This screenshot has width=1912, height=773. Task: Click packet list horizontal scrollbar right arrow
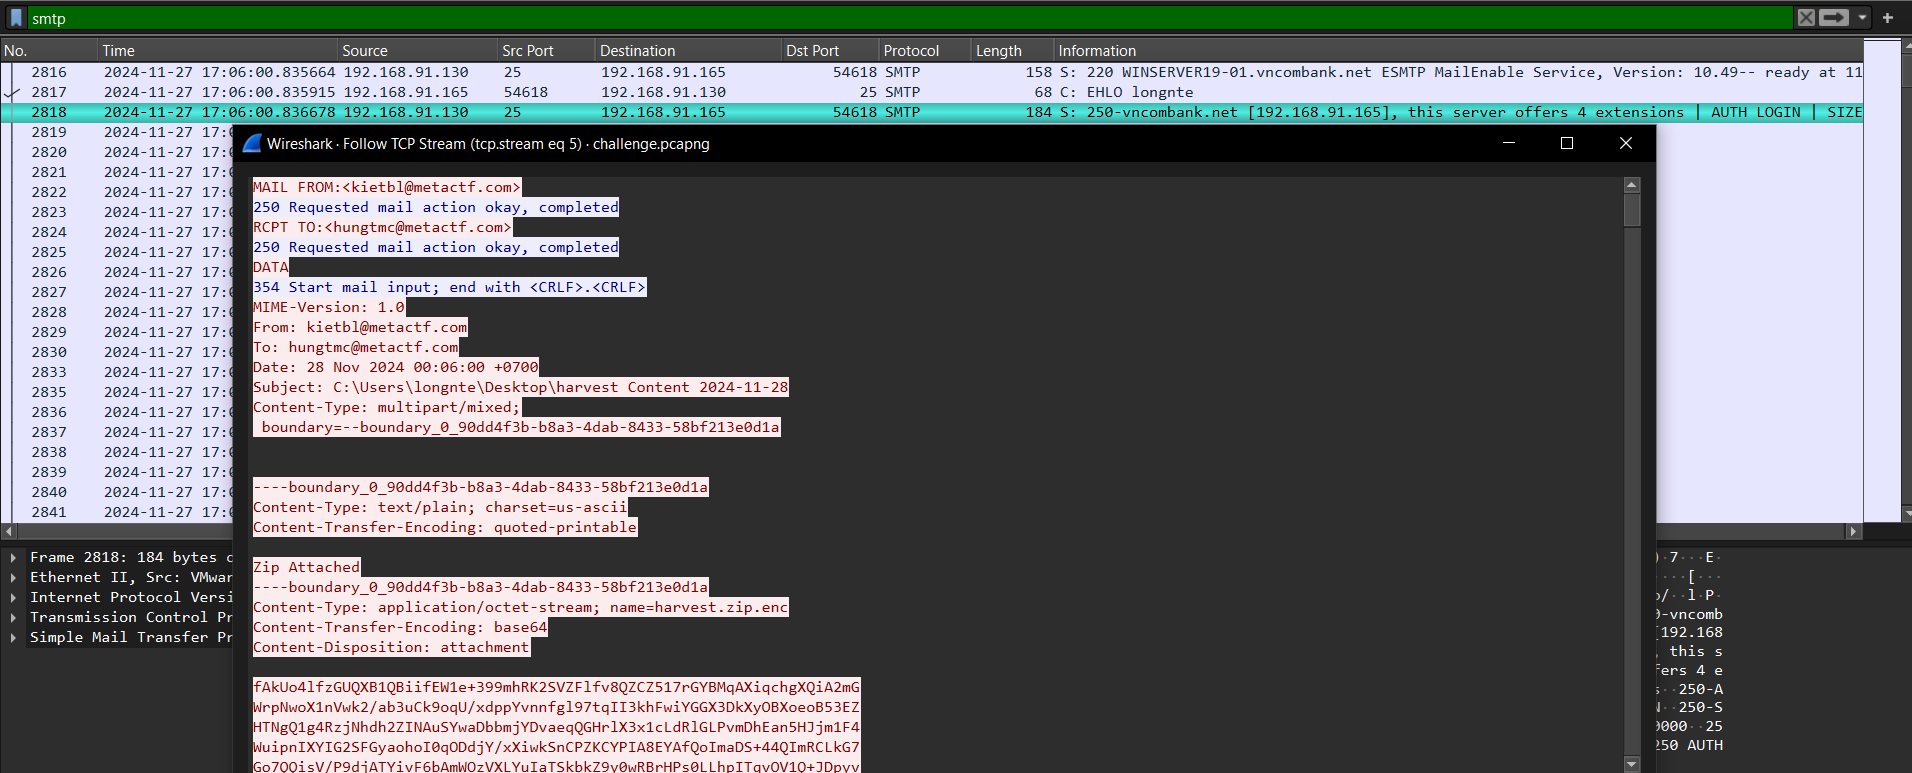point(1853,532)
